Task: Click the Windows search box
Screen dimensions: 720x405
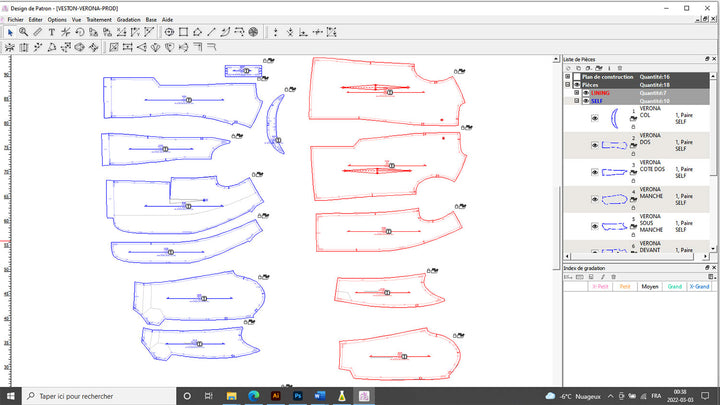Action: point(99,396)
